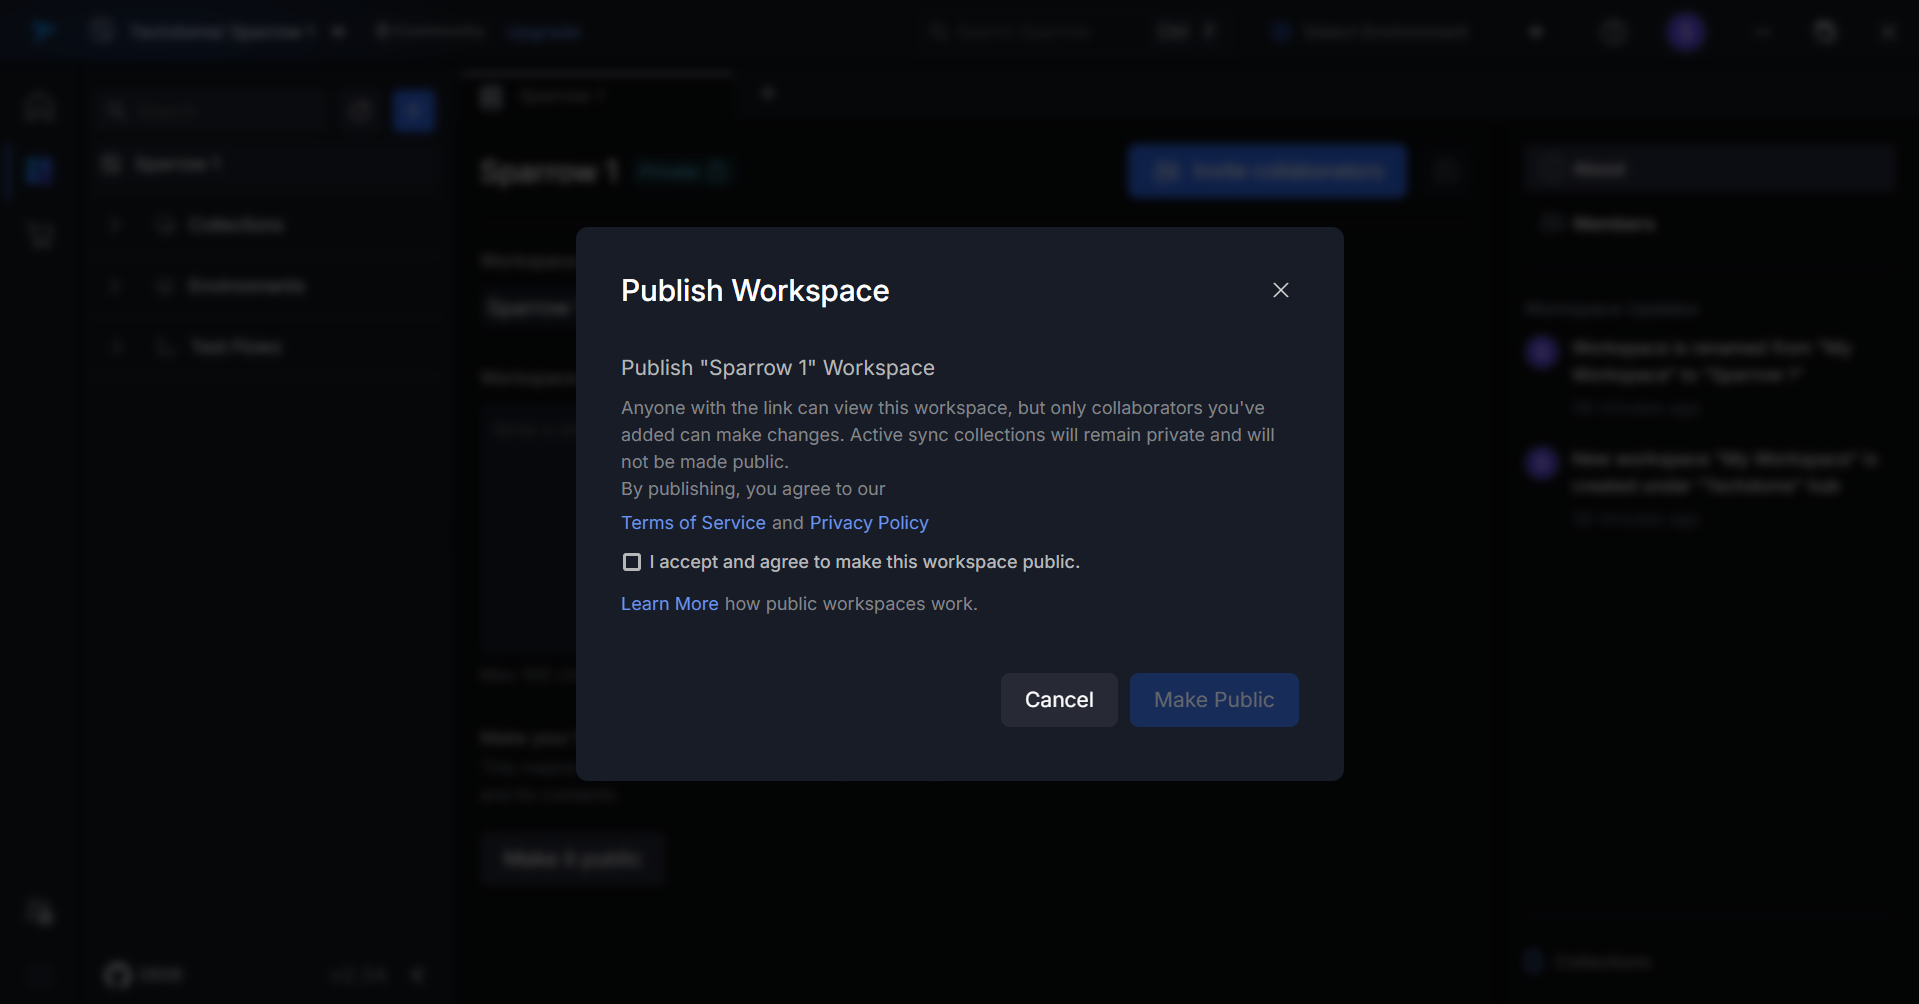Click the GitHub icon at bottom left
This screenshot has height=1004, width=1919.
point(118,974)
